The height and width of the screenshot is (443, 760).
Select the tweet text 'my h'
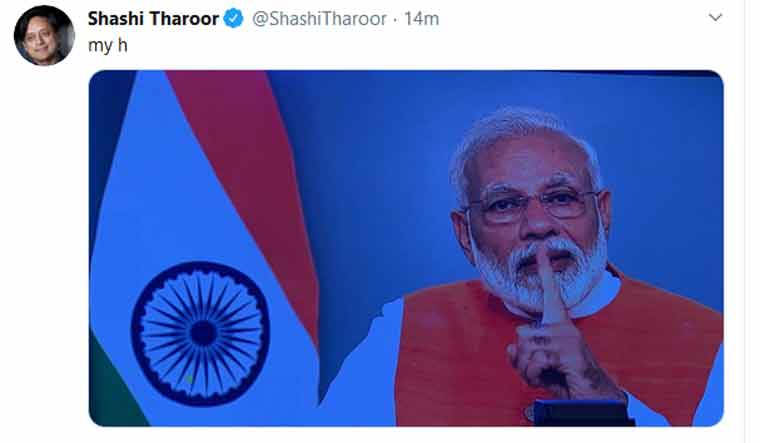tap(108, 46)
